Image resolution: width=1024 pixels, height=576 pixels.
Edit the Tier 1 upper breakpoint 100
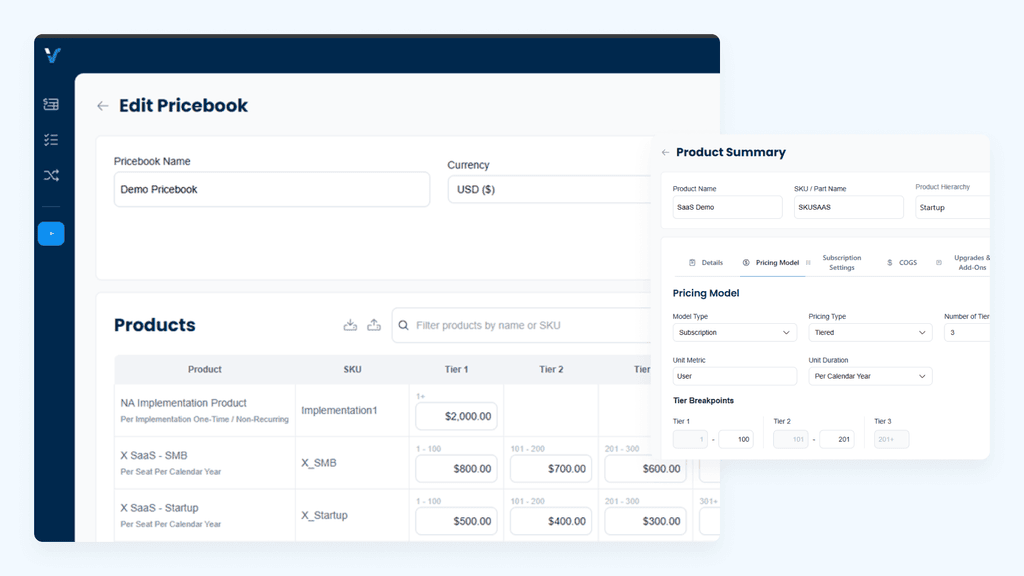[x=736, y=440]
